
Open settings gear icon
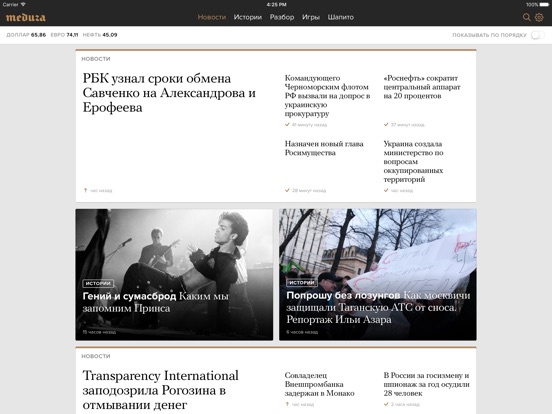[x=539, y=17]
